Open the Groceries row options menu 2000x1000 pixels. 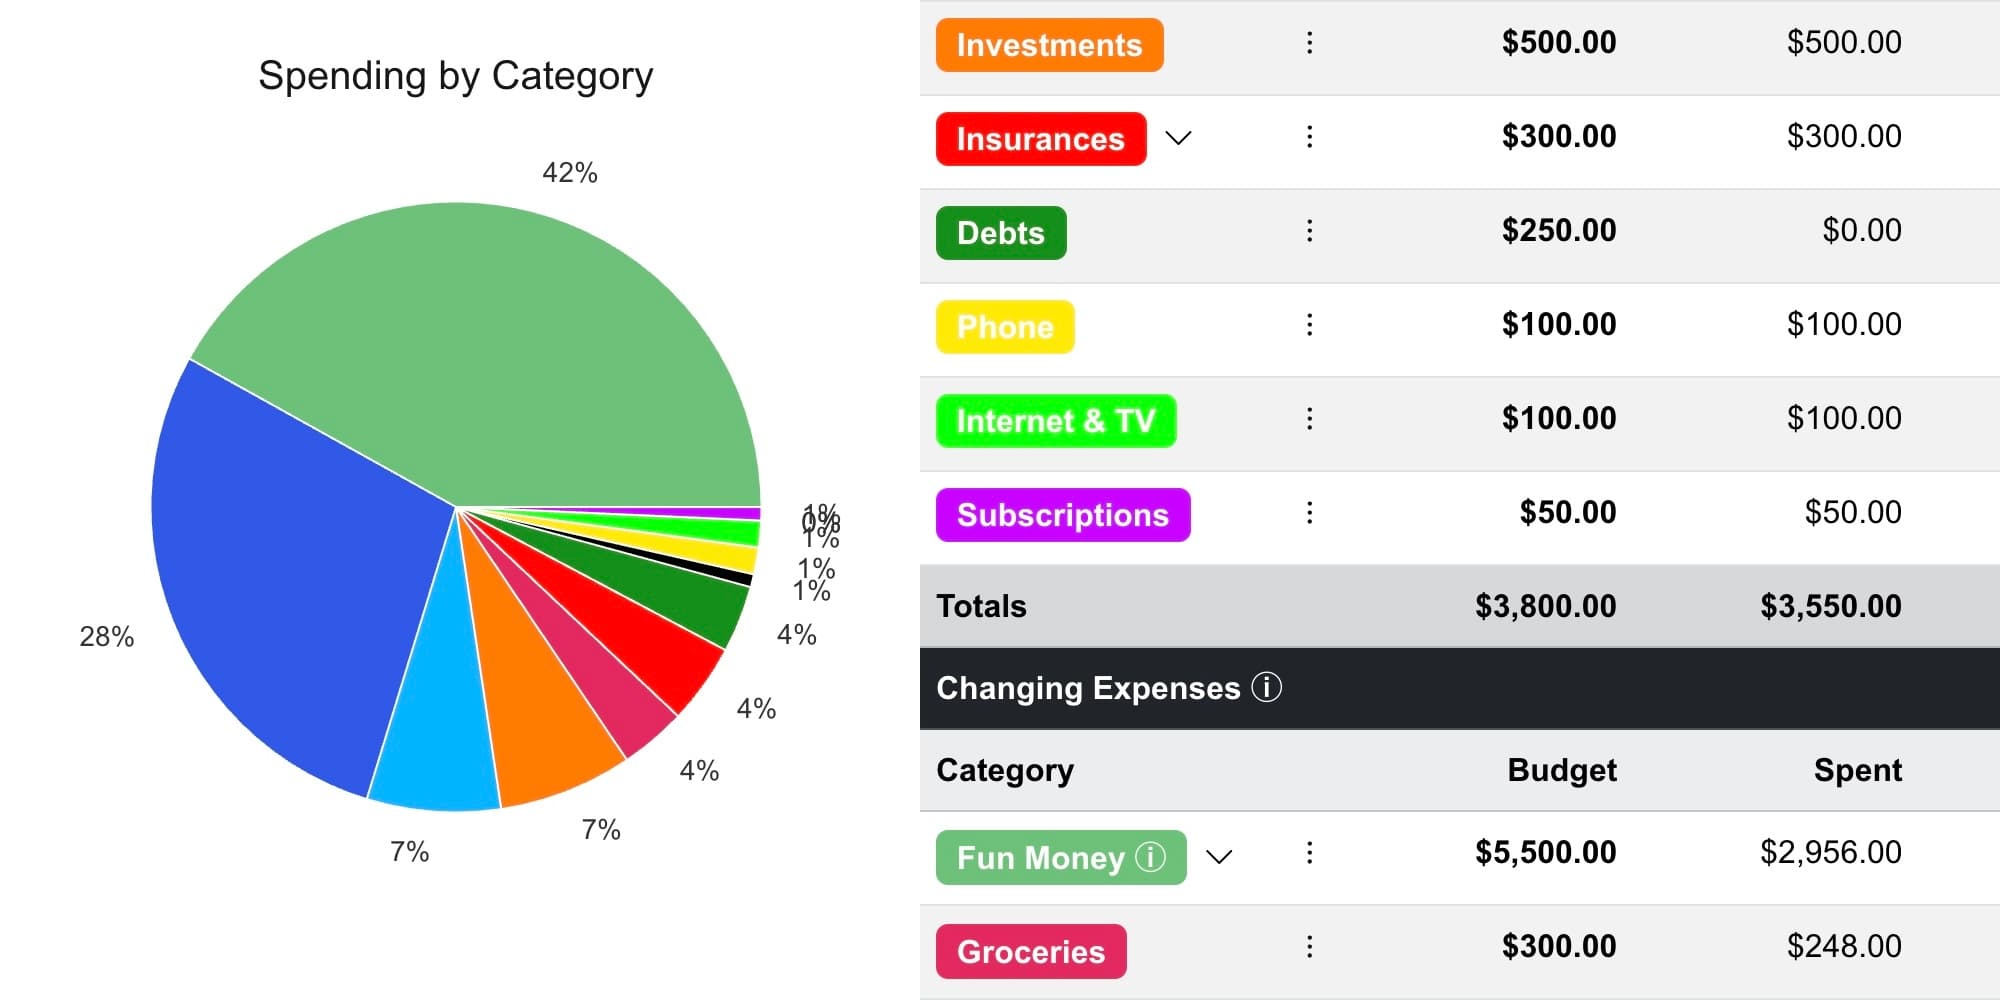(1309, 947)
